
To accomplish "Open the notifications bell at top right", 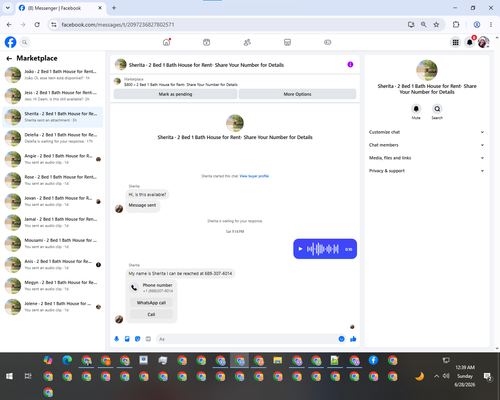I will pos(470,42).
